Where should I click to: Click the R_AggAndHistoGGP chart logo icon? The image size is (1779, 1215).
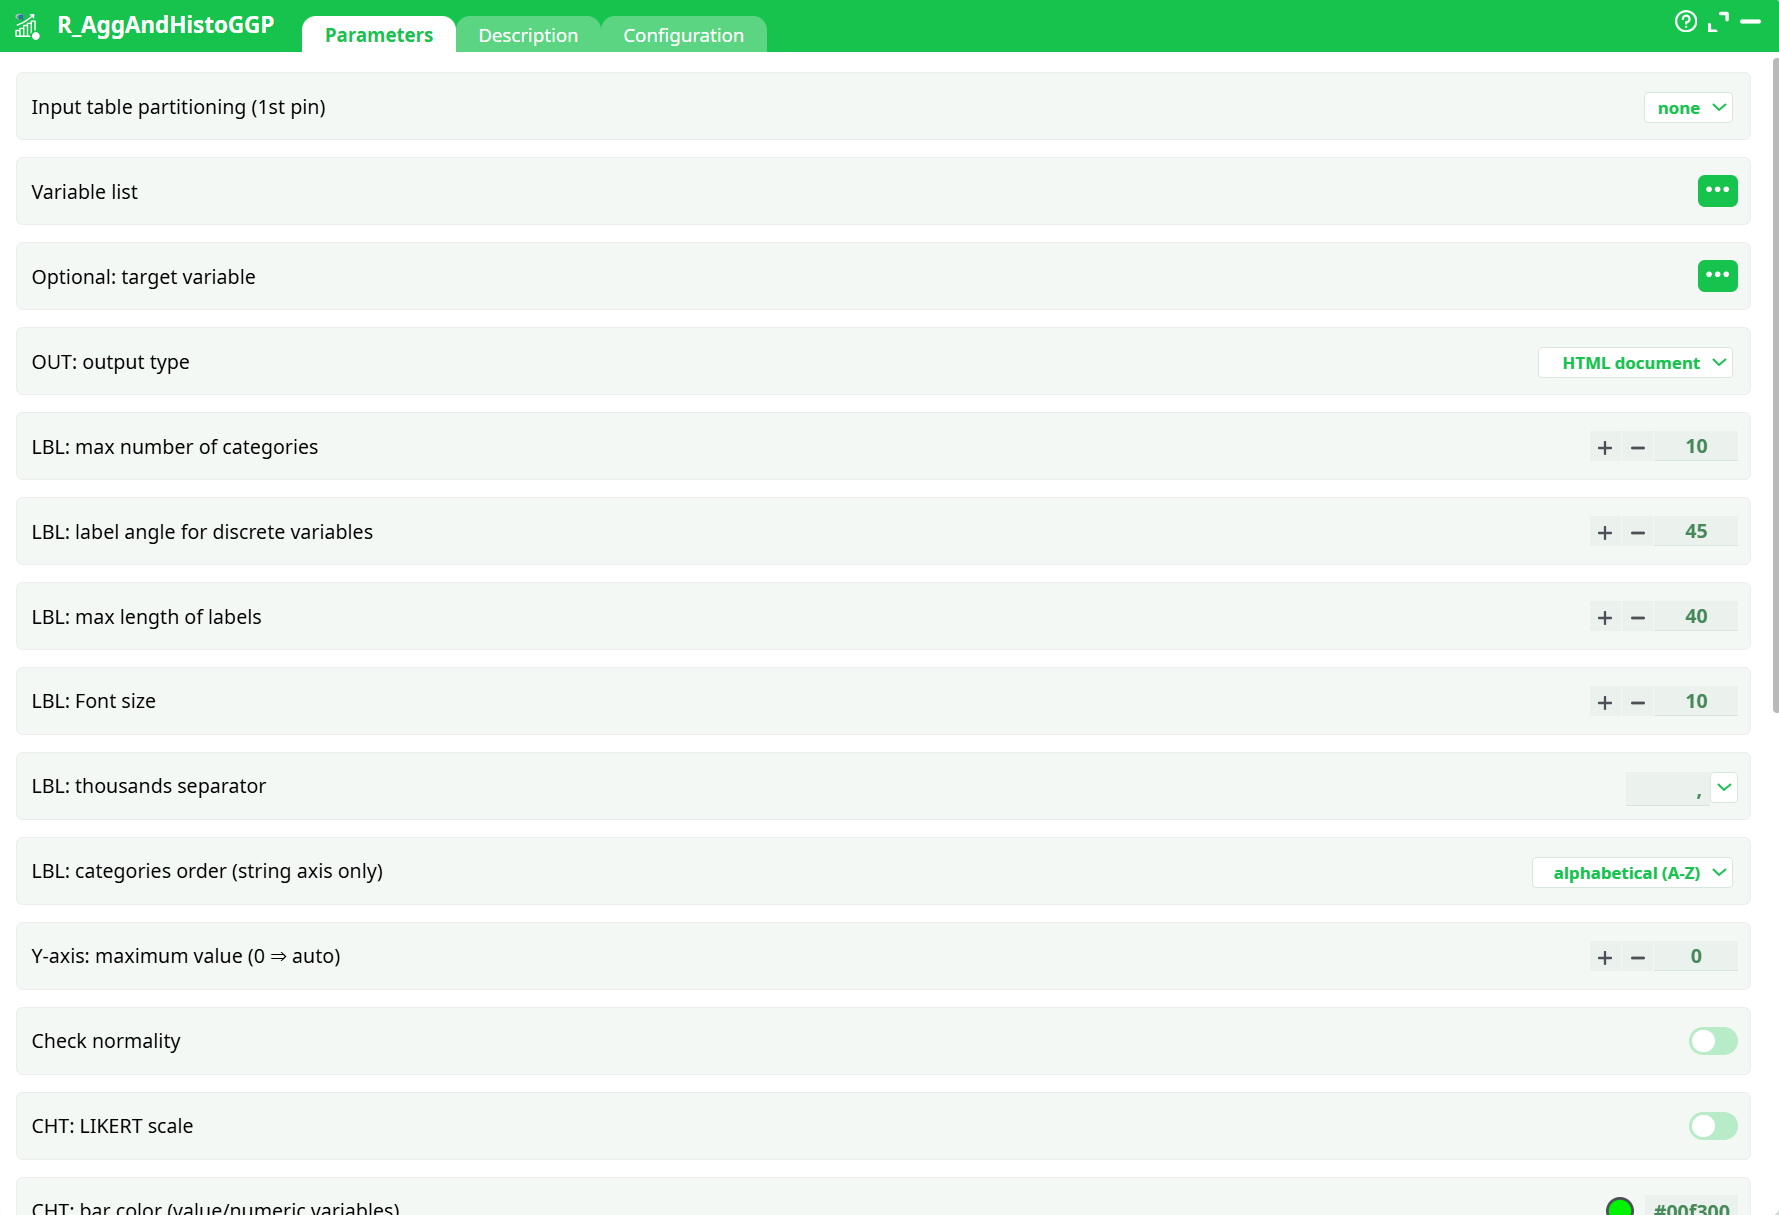click(x=27, y=26)
